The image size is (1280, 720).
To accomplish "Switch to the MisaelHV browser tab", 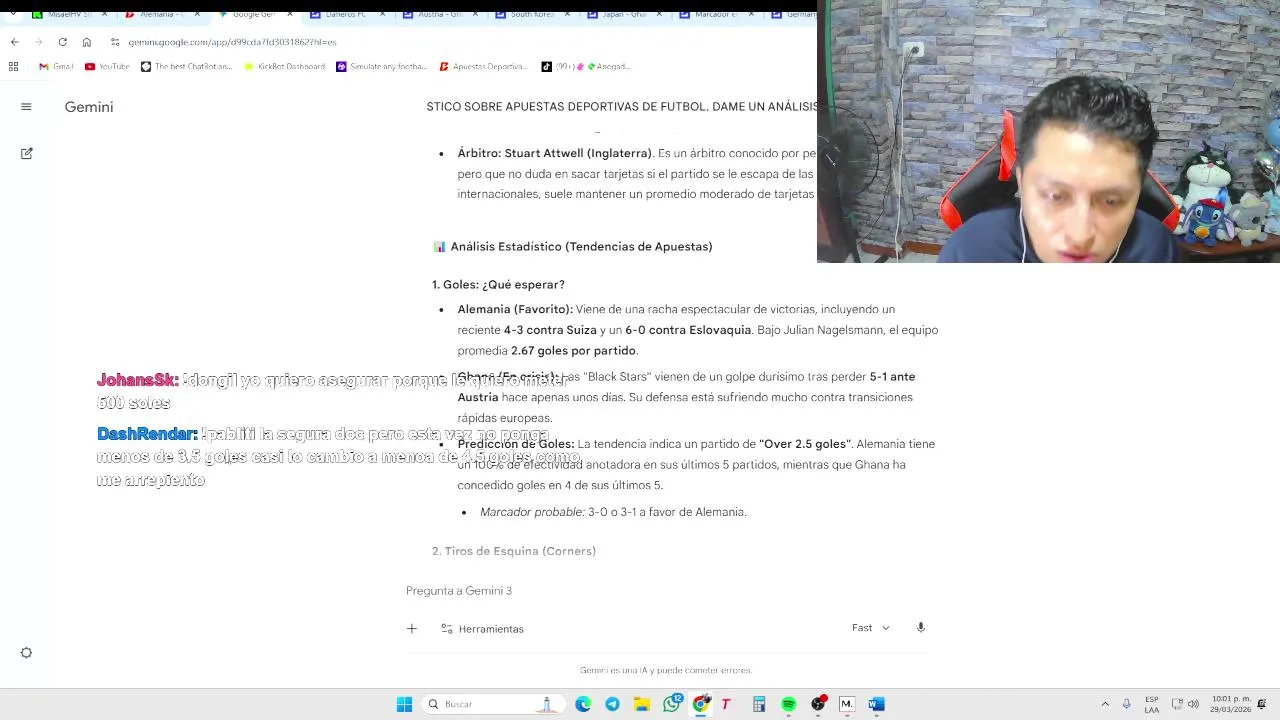I will pyautogui.click(x=68, y=15).
